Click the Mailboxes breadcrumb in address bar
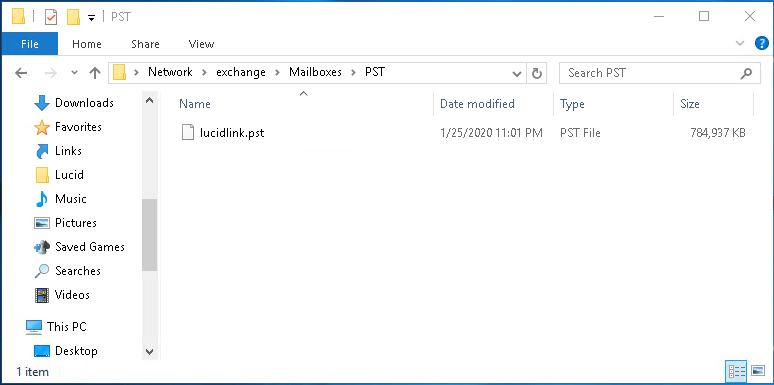Viewport: 774px width, 385px height. click(x=315, y=72)
